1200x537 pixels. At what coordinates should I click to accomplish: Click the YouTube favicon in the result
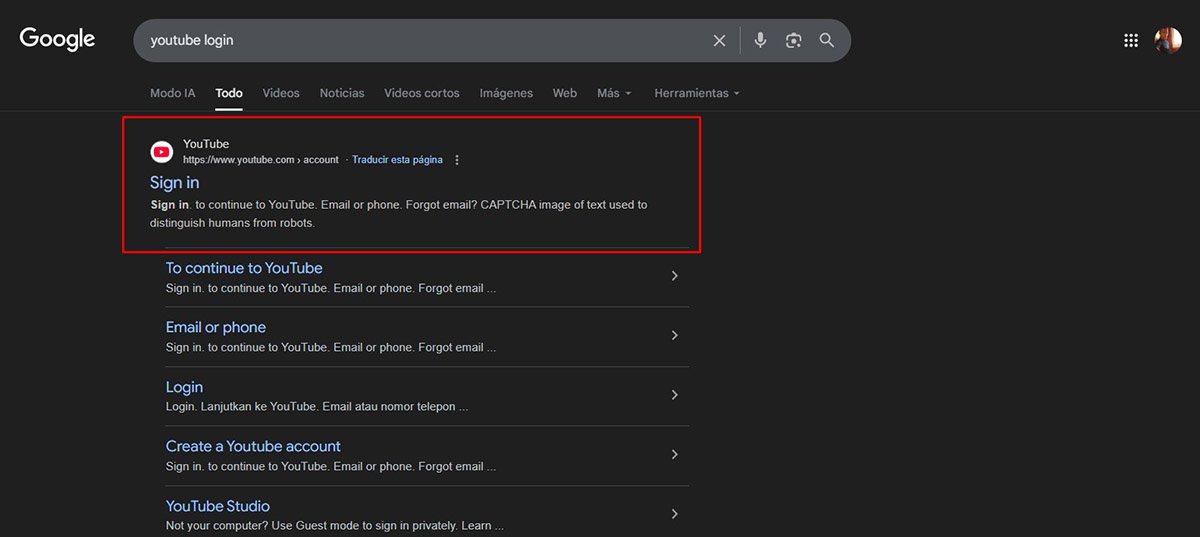pyautogui.click(x=161, y=151)
